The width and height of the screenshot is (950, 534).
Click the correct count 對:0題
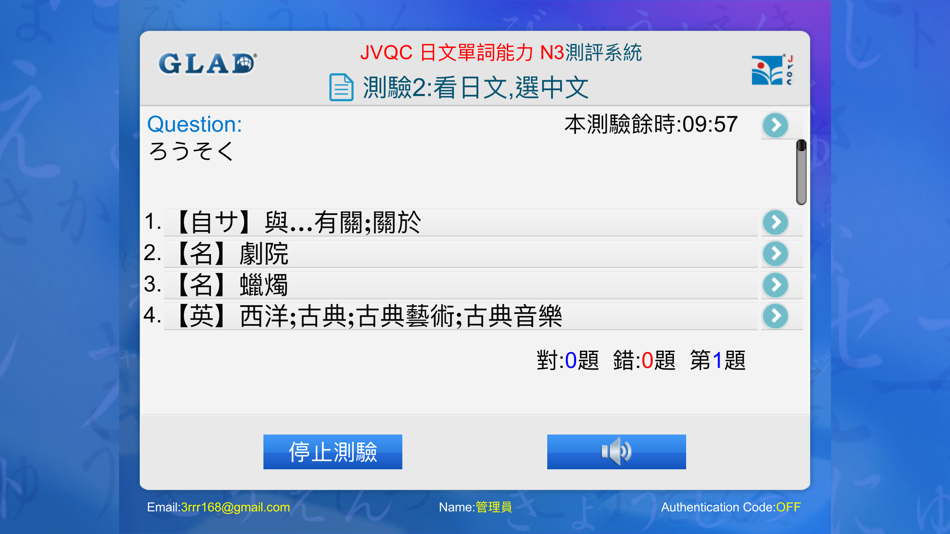point(568,361)
